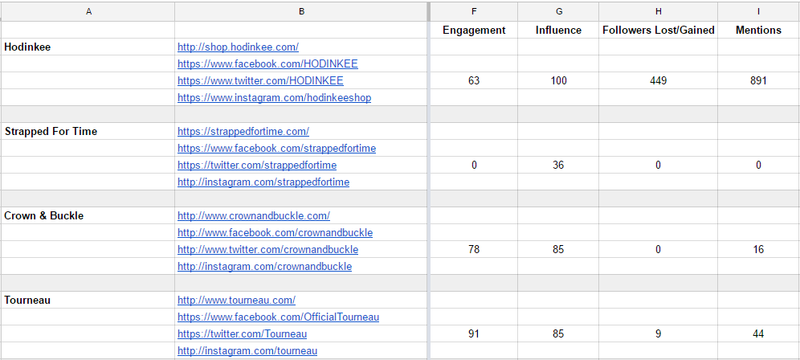Image resolution: width=800 pixels, height=360 pixels.
Task: Select column A header
Action: pyautogui.click(x=88, y=12)
